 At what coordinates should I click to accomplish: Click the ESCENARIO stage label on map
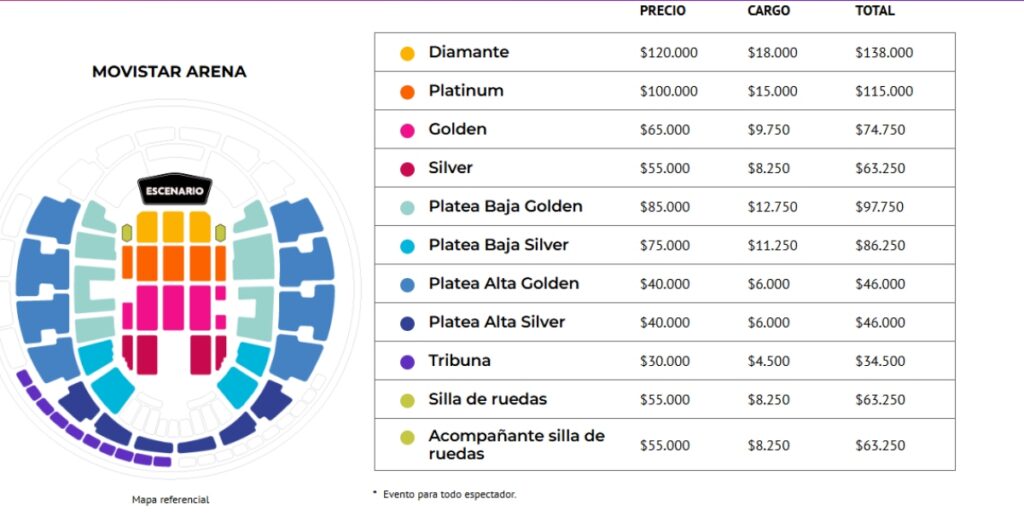[174, 191]
